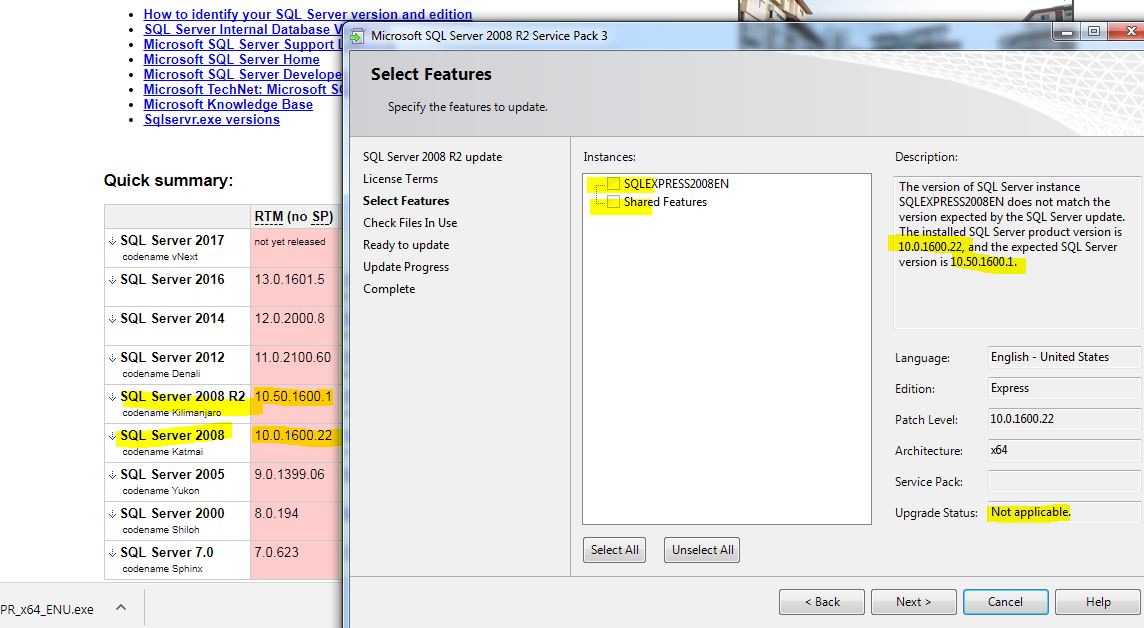The width and height of the screenshot is (1144, 628).
Task: Select License Terms wizard step
Action: pyautogui.click(x=401, y=179)
